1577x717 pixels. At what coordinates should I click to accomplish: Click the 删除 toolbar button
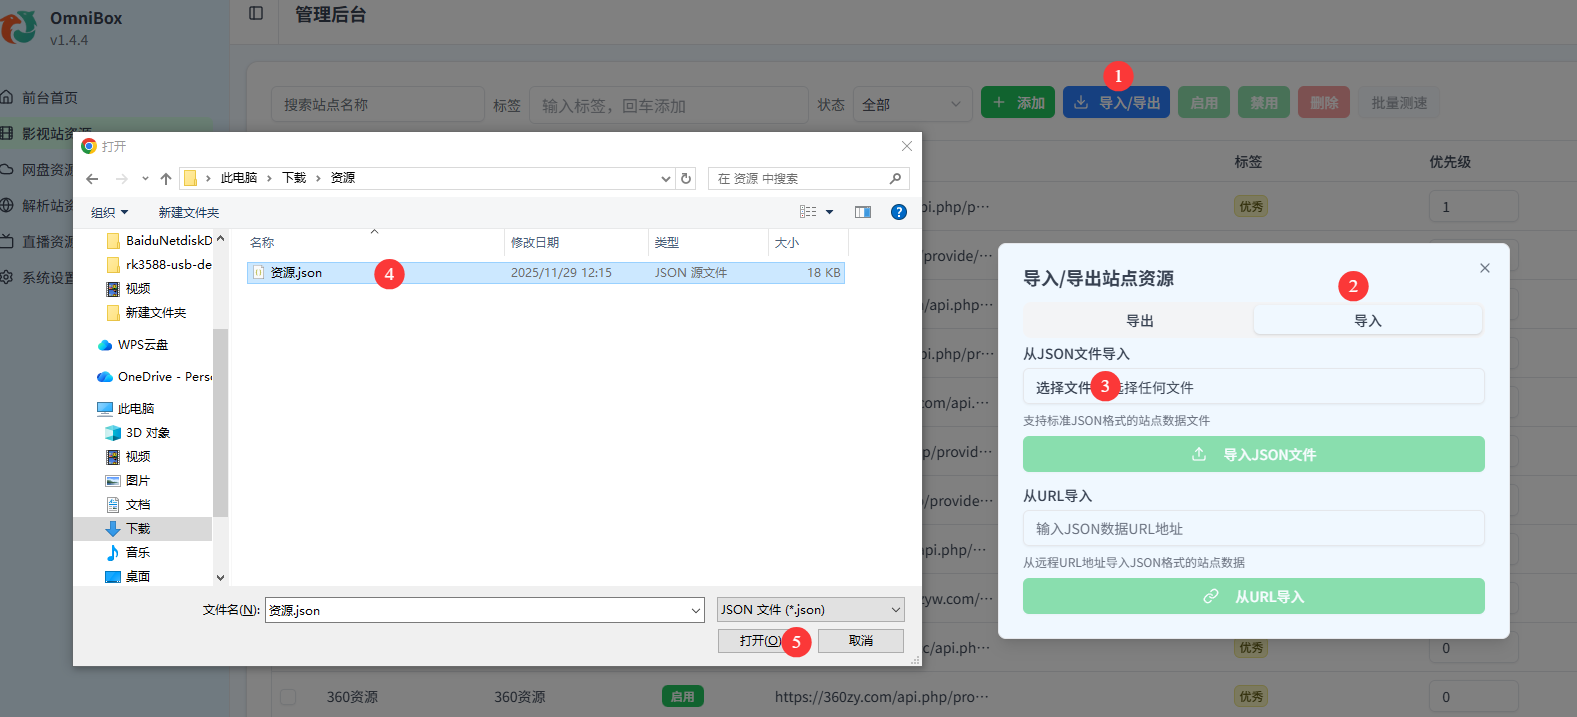[x=1324, y=102]
